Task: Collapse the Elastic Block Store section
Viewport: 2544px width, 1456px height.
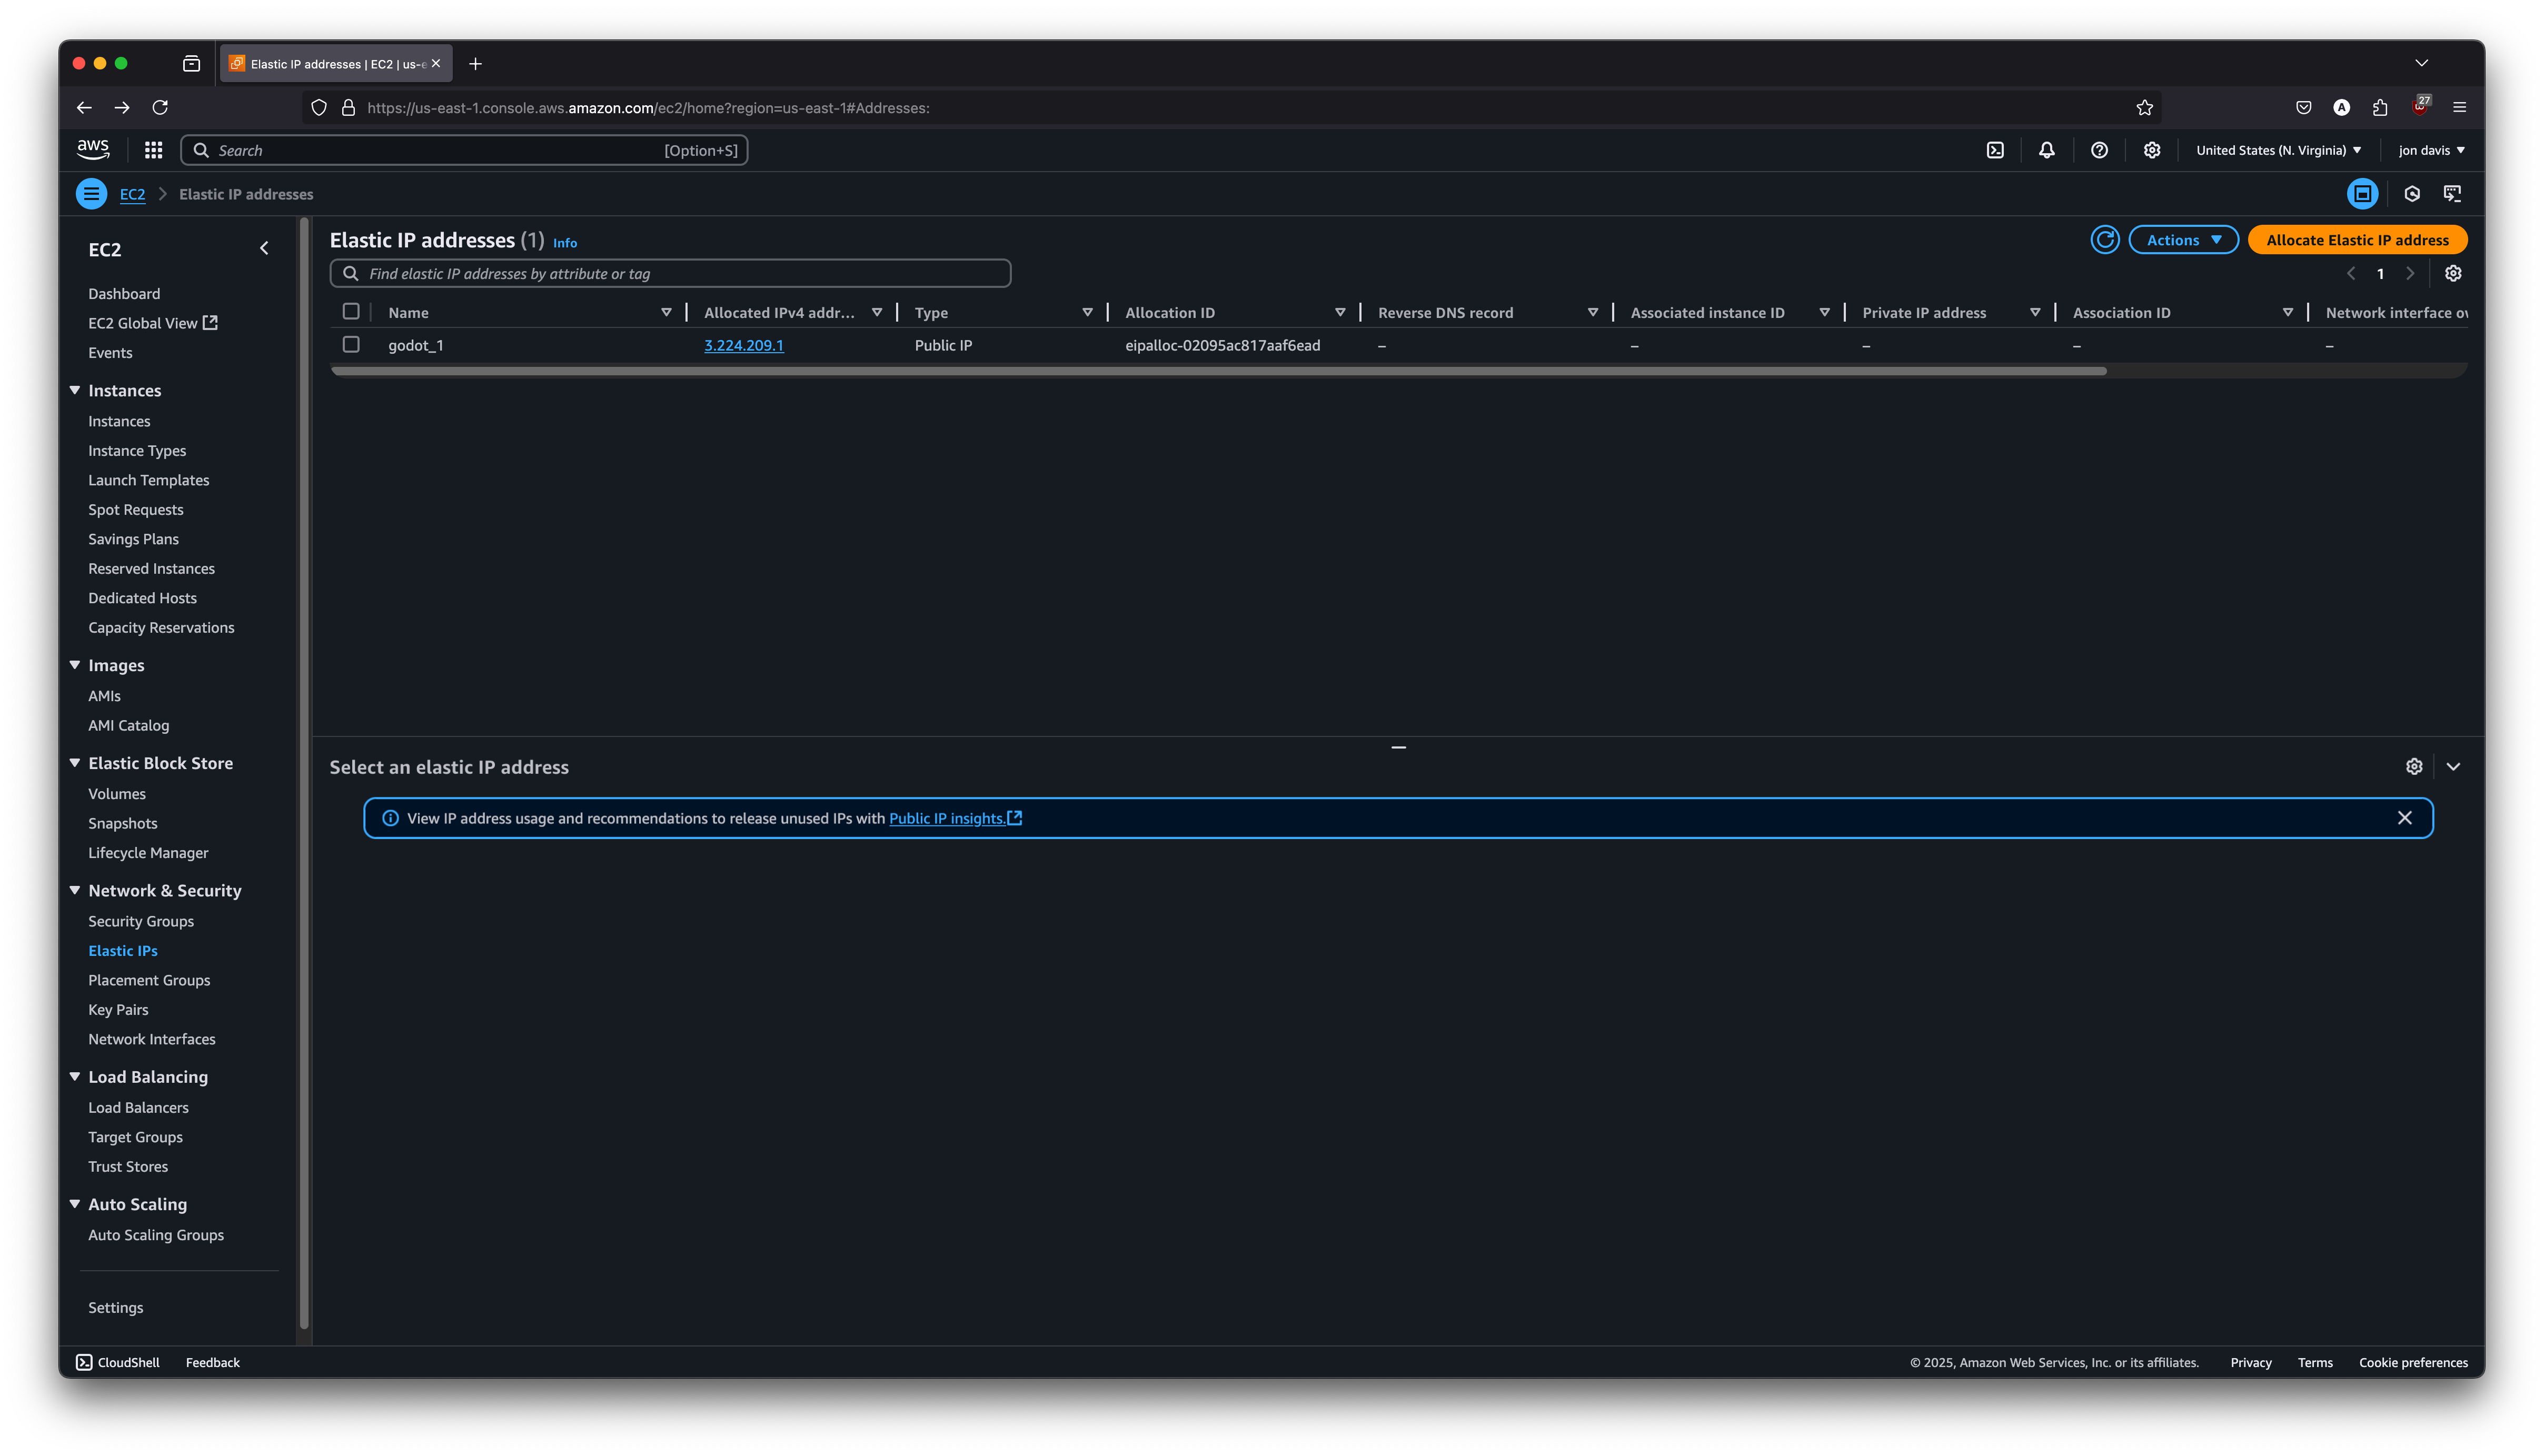Action: click(75, 763)
